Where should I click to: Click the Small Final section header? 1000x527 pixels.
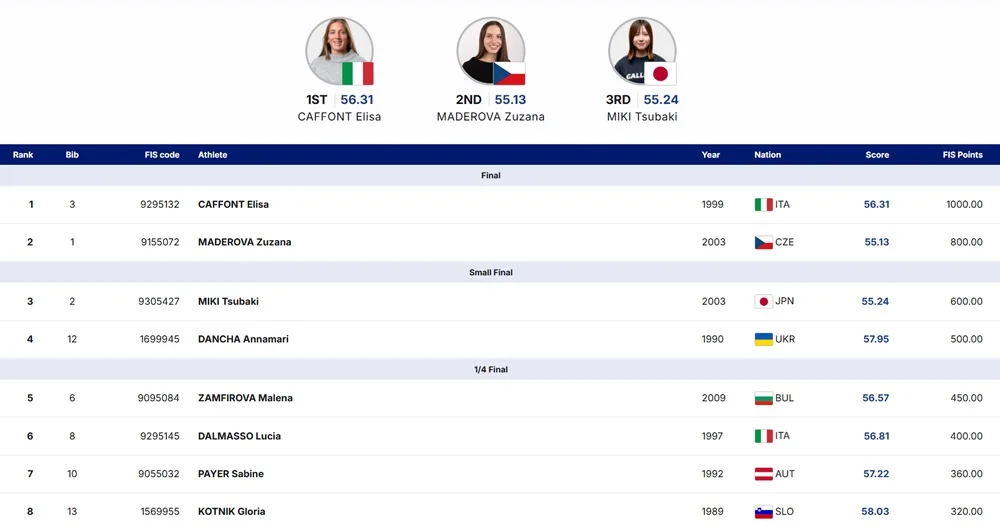pyautogui.click(x=490, y=273)
